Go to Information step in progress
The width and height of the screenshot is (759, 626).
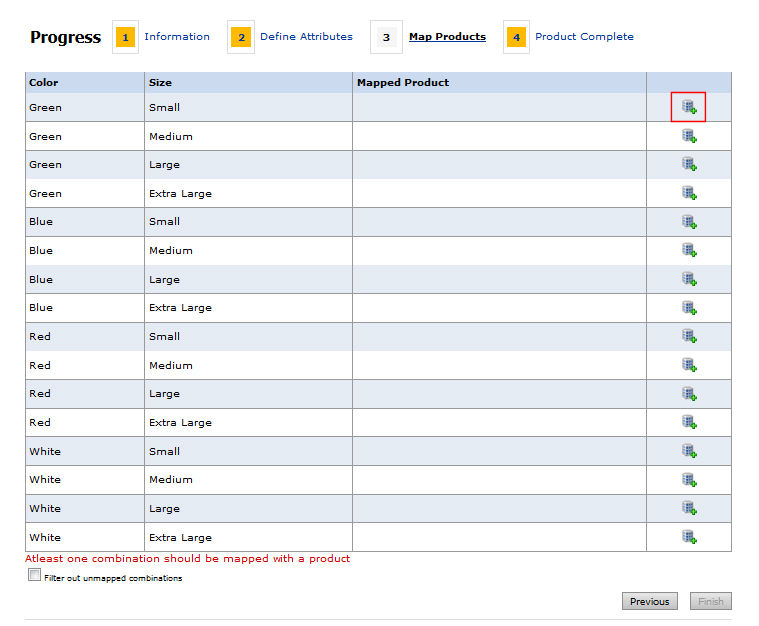pos(176,37)
